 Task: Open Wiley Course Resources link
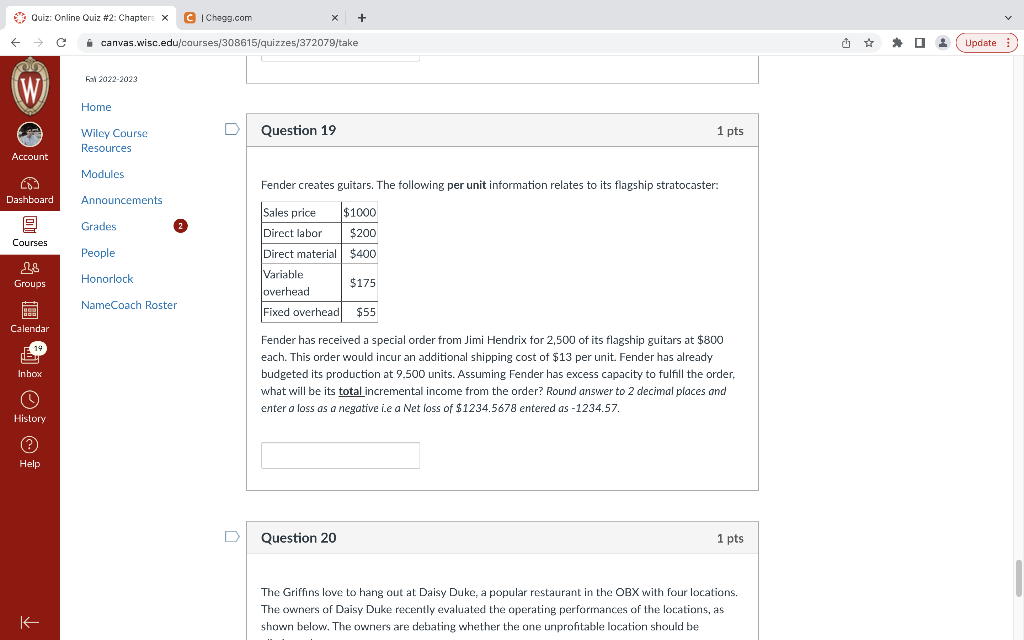point(114,140)
